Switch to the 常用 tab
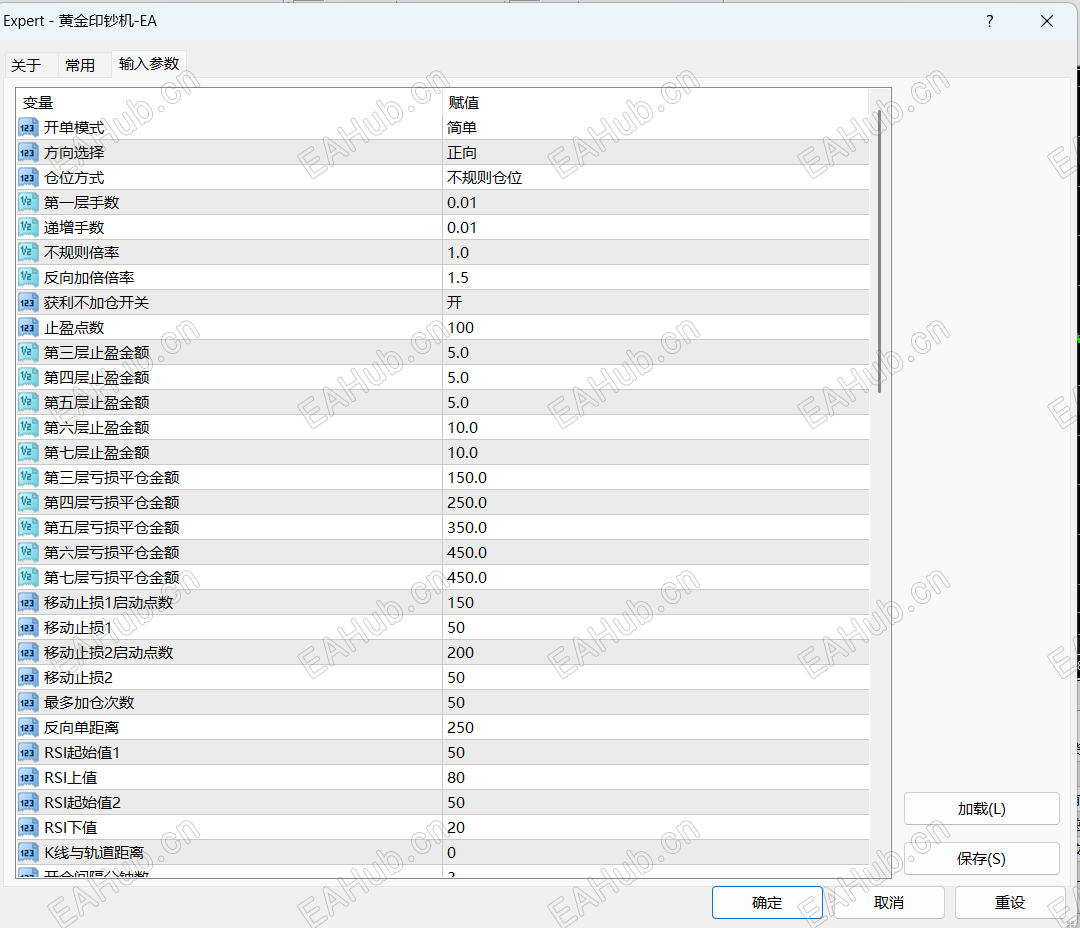Screen dimensions: 1080x928 (82, 64)
